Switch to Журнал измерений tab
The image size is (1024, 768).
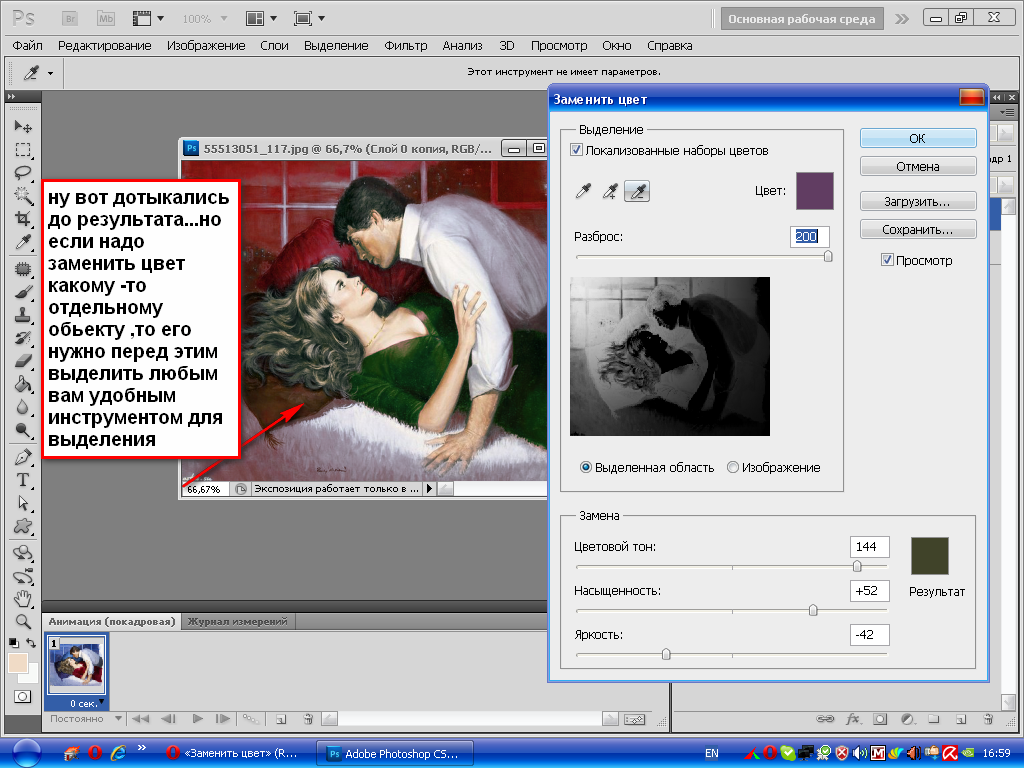(238, 621)
